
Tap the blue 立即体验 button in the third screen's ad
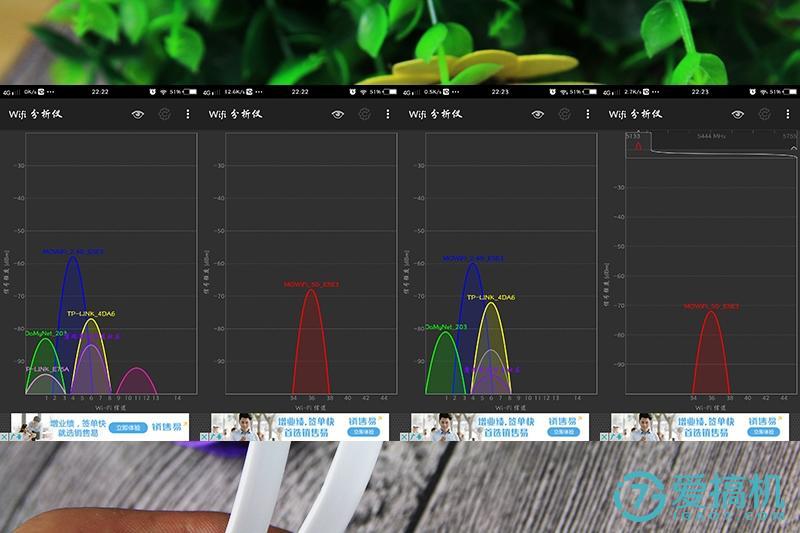(563, 432)
